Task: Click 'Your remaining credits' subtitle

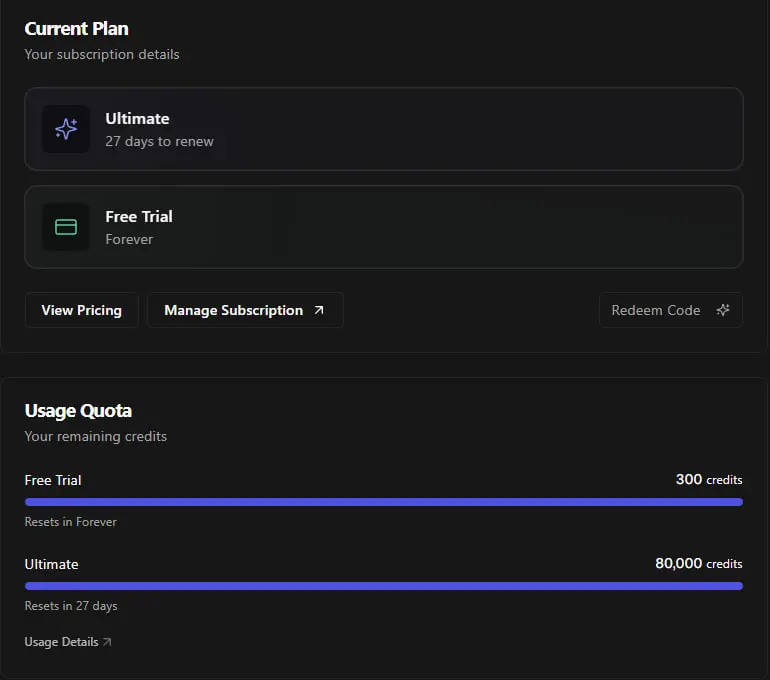Action: 96,436
